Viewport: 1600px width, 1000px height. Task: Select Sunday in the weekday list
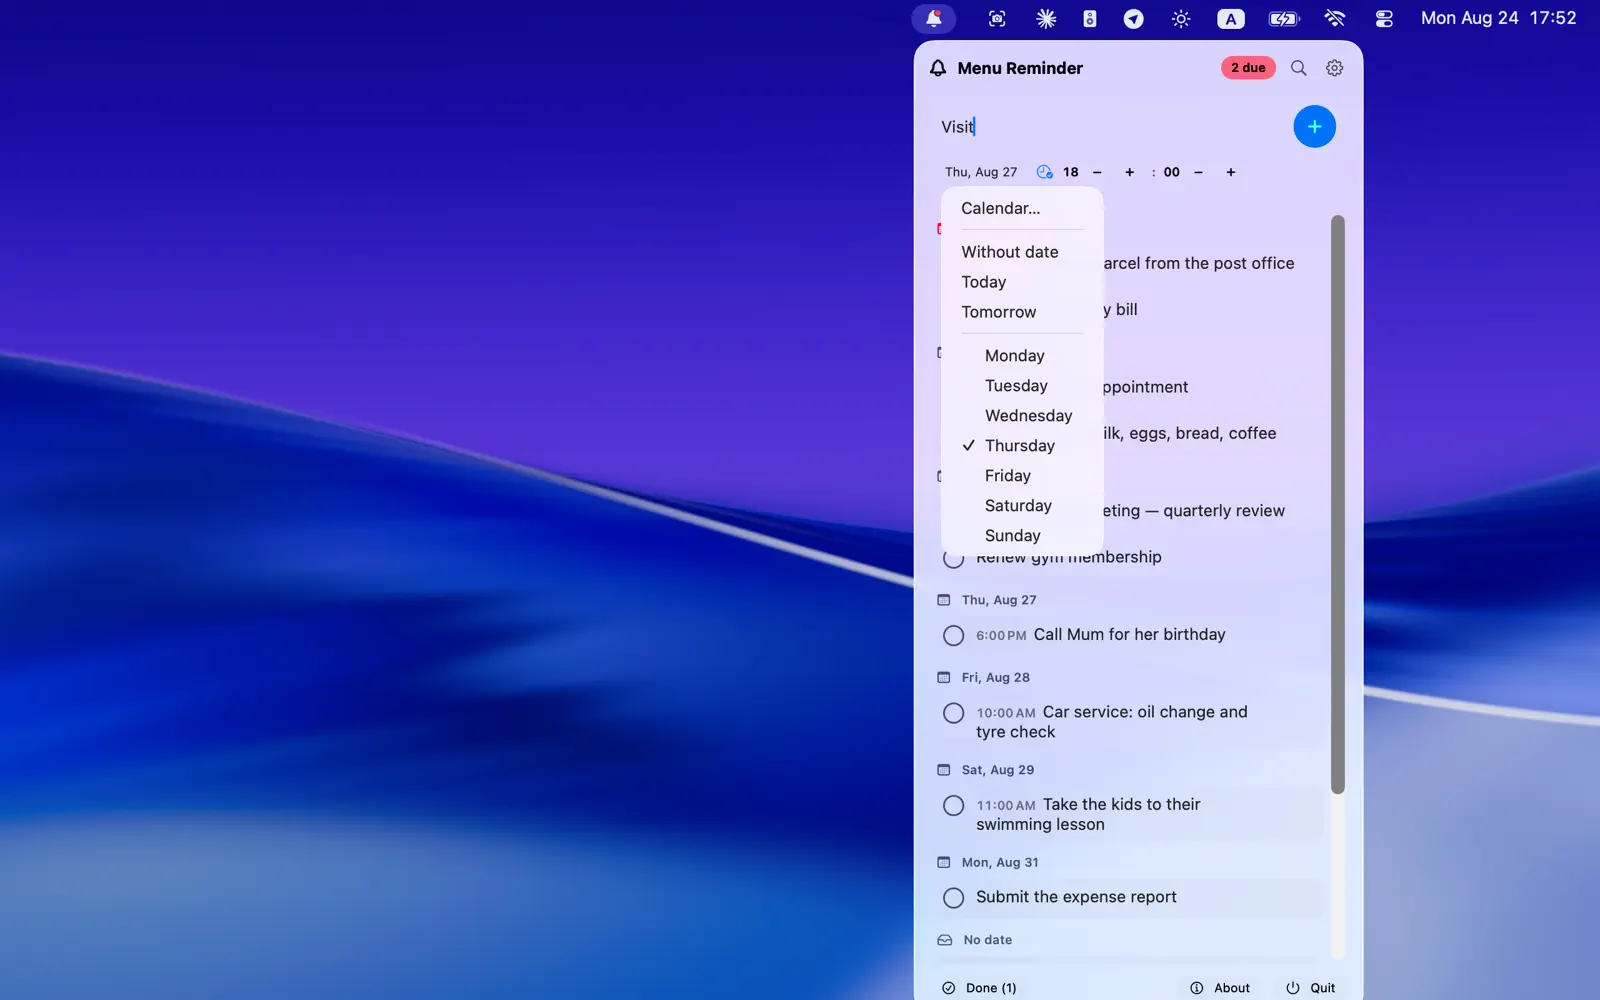[1022, 536]
